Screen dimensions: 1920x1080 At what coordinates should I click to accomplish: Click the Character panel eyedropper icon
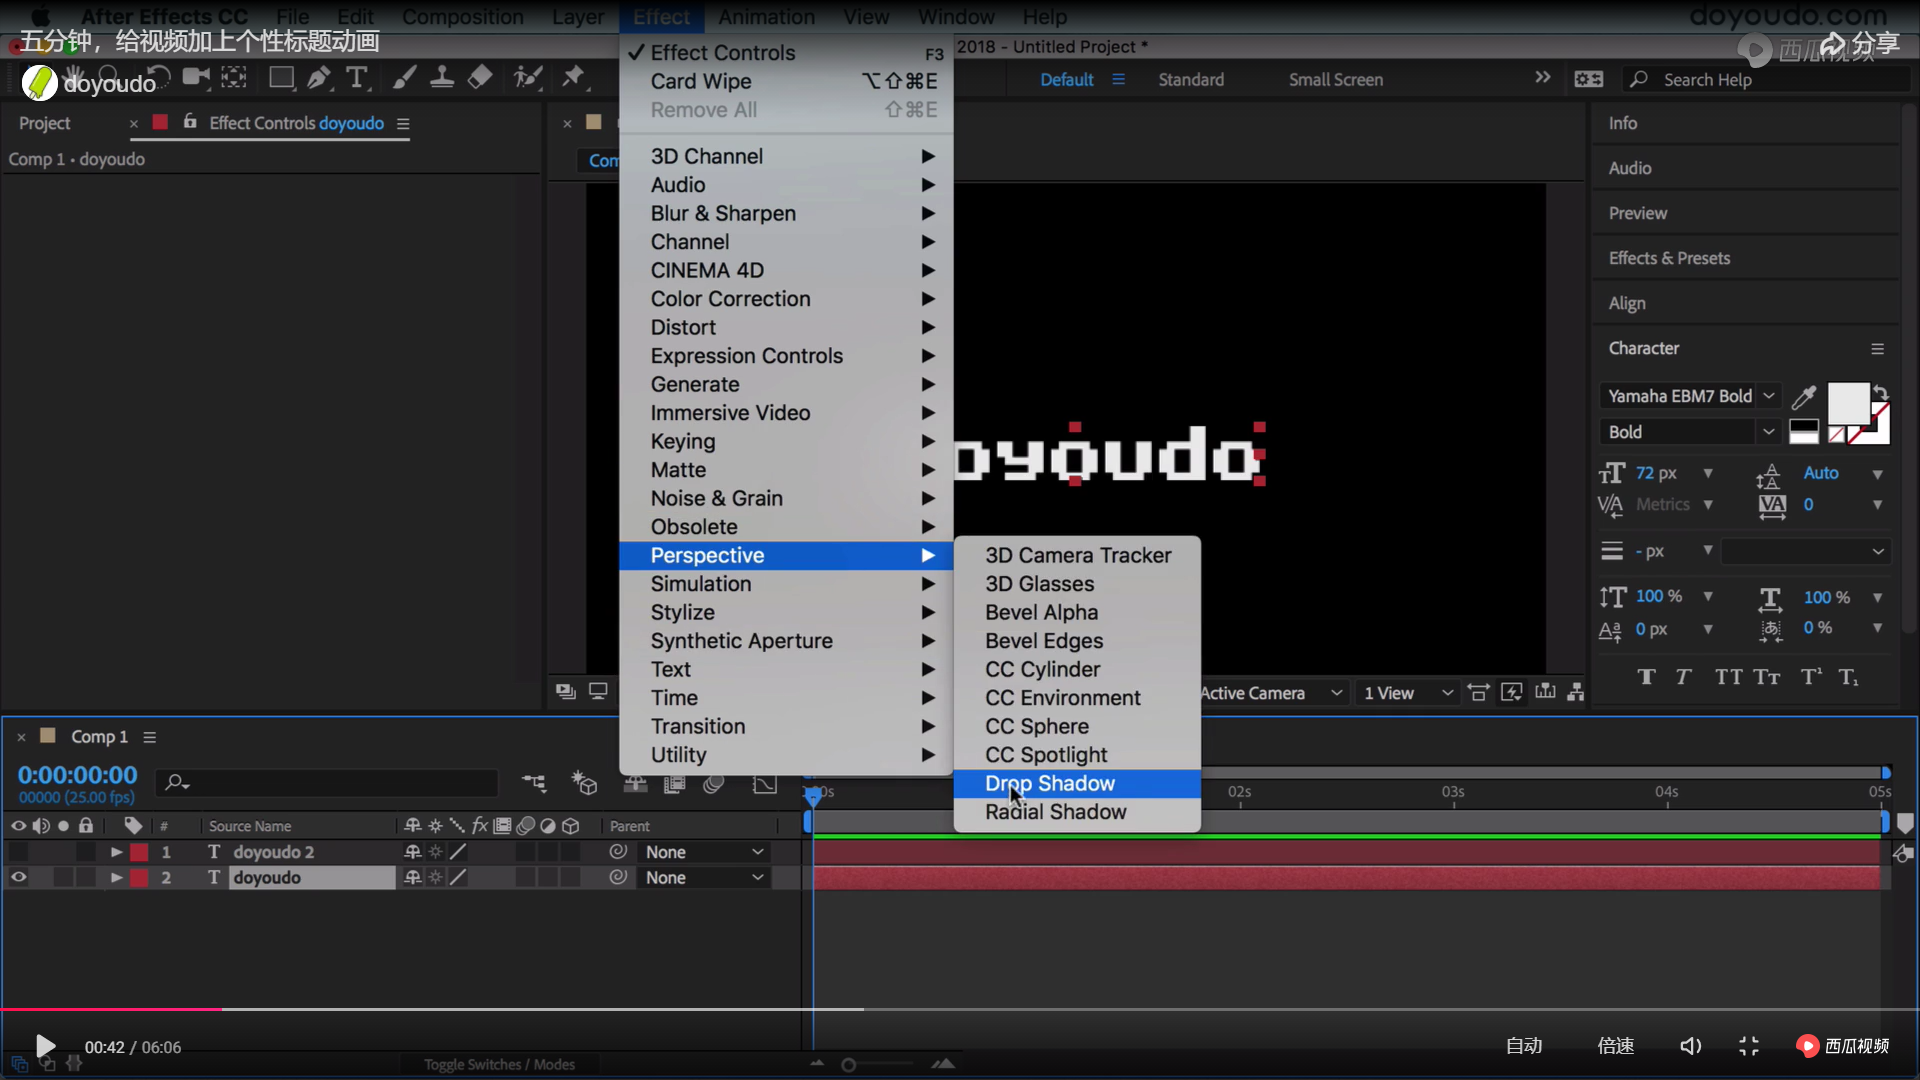click(x=1804, y=397)
